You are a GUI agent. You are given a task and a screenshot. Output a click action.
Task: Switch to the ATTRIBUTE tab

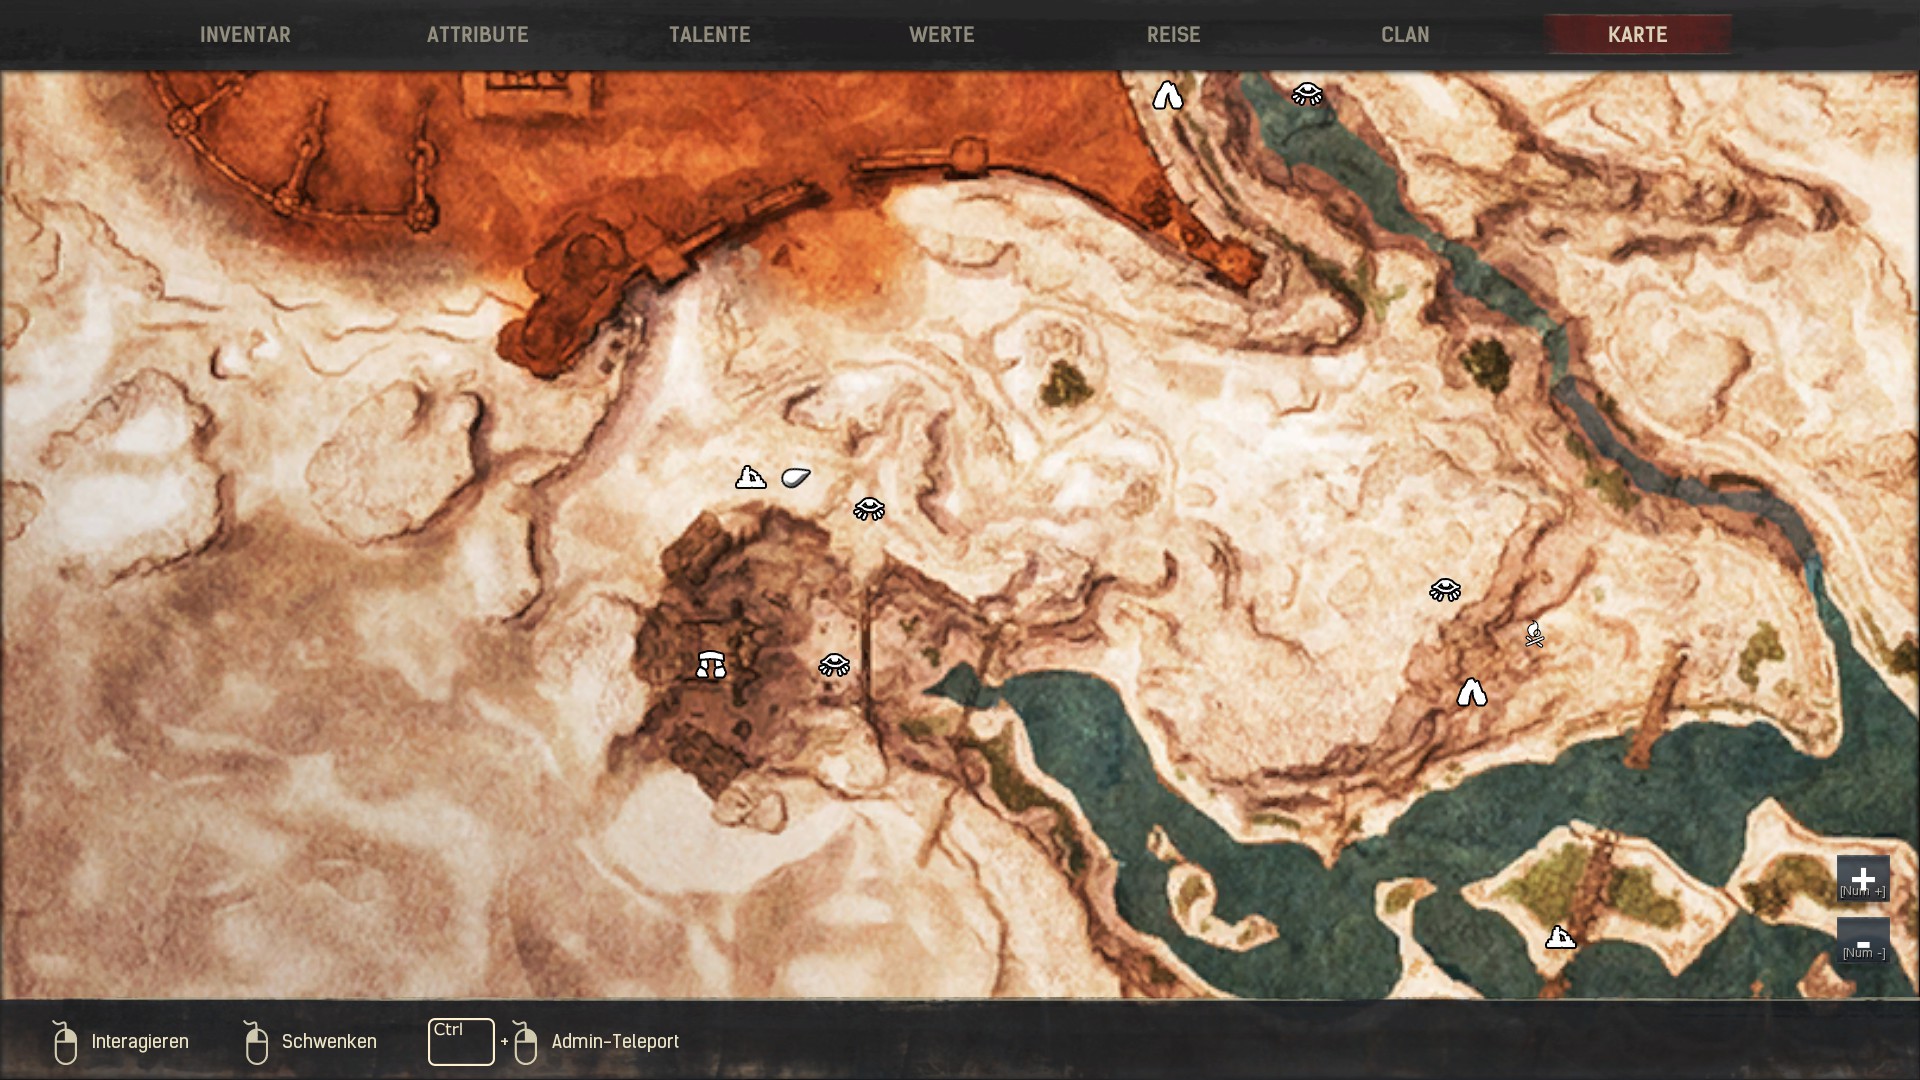pos(477,35)
